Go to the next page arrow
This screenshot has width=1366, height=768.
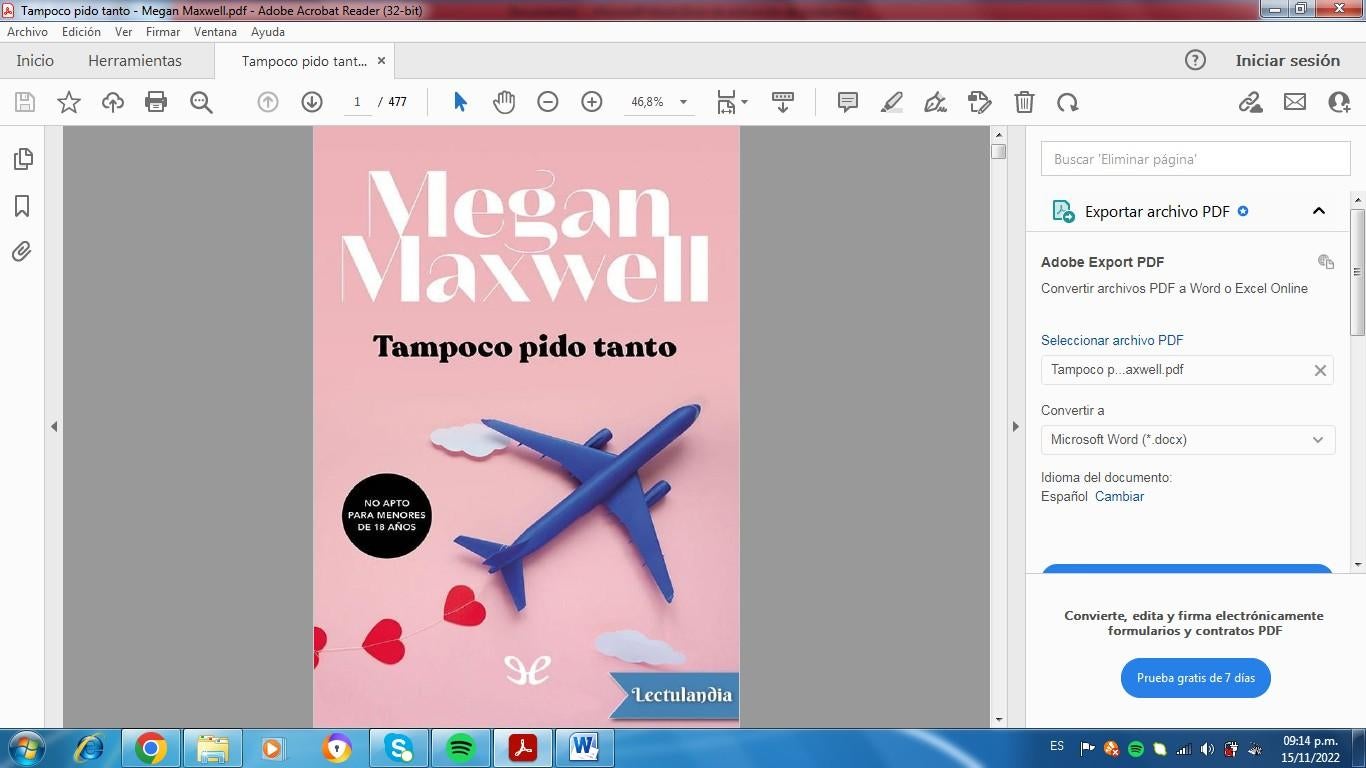(312, 102)
